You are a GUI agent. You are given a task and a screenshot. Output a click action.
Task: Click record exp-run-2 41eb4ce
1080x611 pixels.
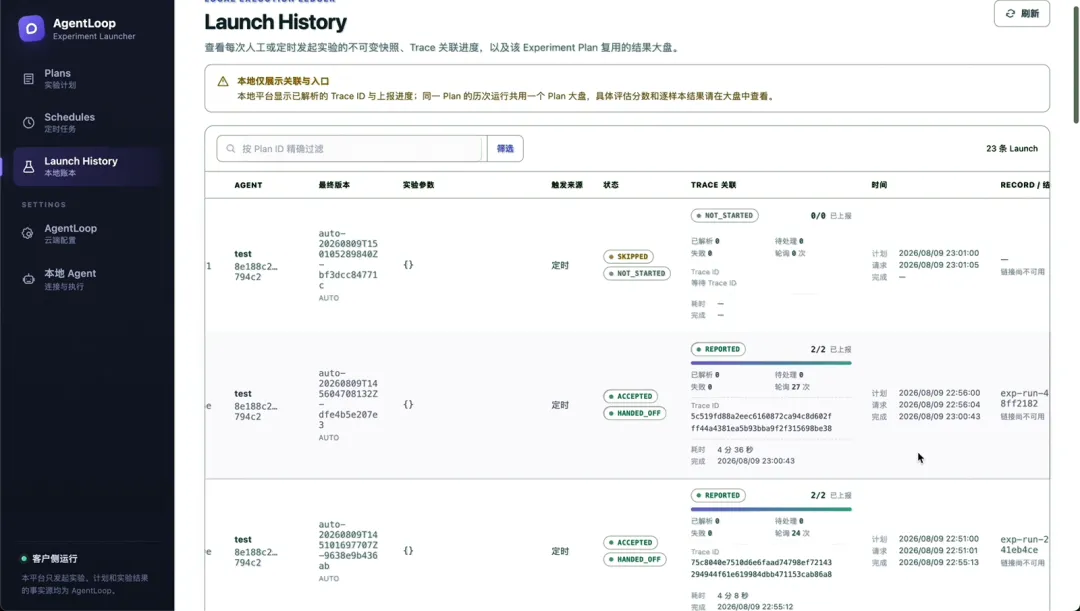(1024, 544)
